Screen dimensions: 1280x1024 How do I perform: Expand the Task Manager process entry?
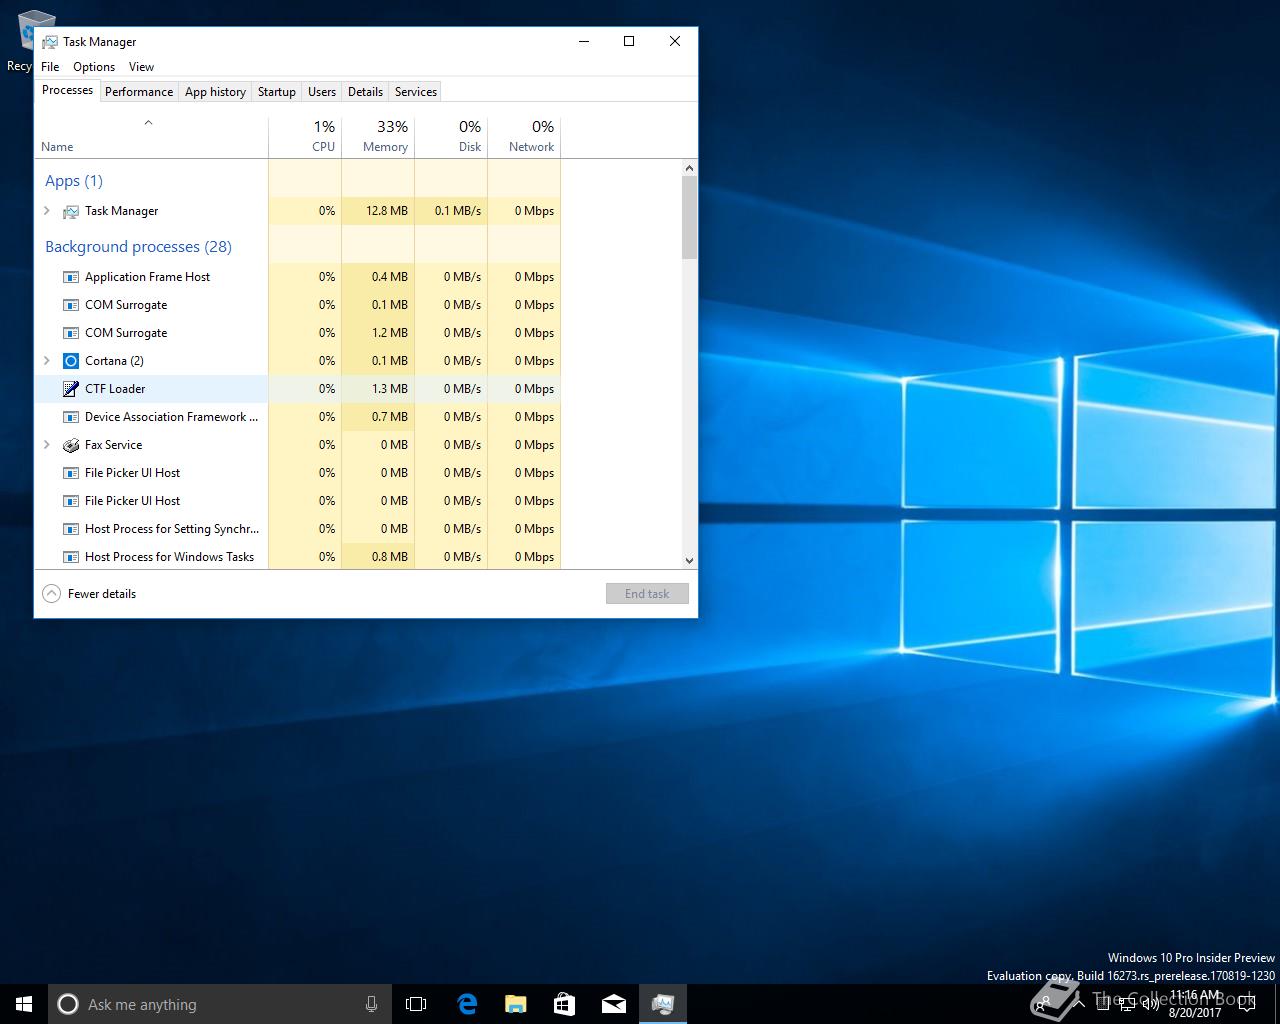[47, 211]
